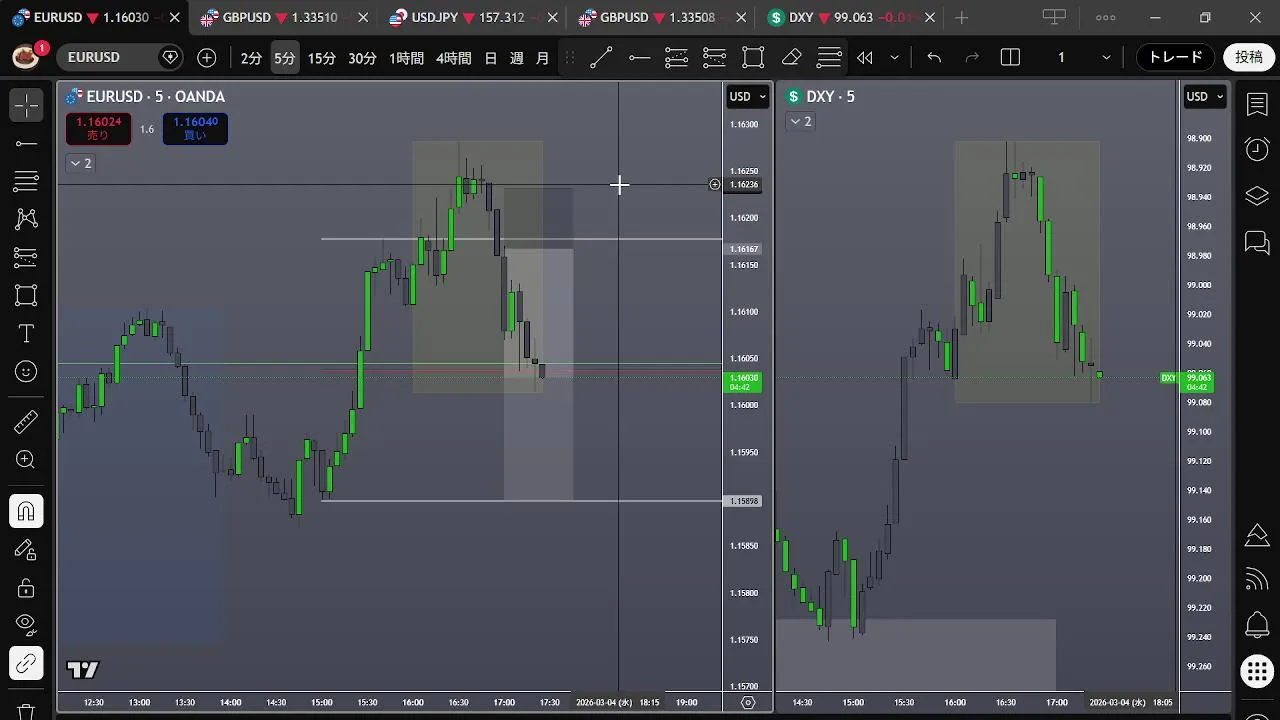The width and height of the screenshot is (1280, 720).
Task: Open the chart layout selector icon
Action: click(1010, 58)
